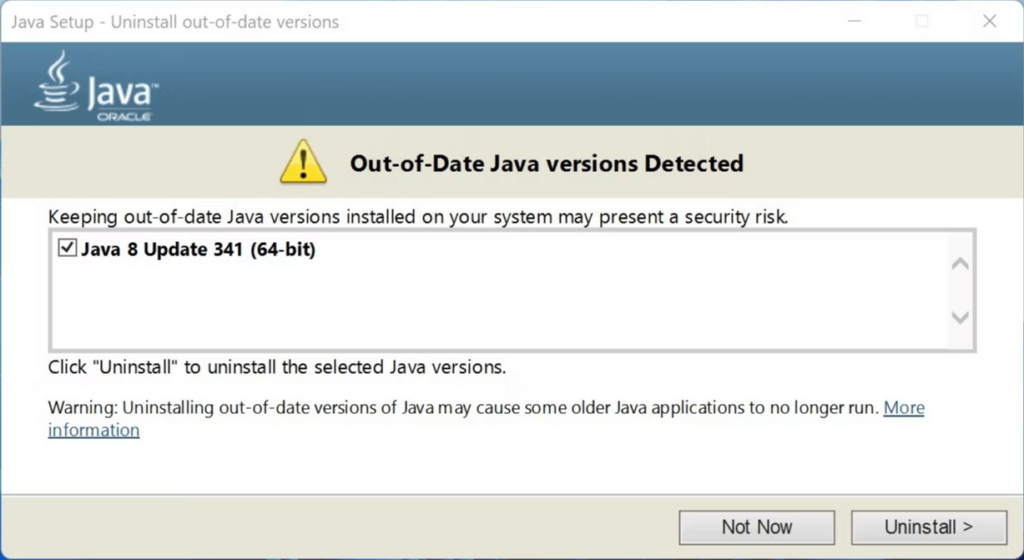Image resolution: width=1024 pixels, height=560 pixels.
Task: Click empty space inside the versions list box
Action: (x=500, y=310)
